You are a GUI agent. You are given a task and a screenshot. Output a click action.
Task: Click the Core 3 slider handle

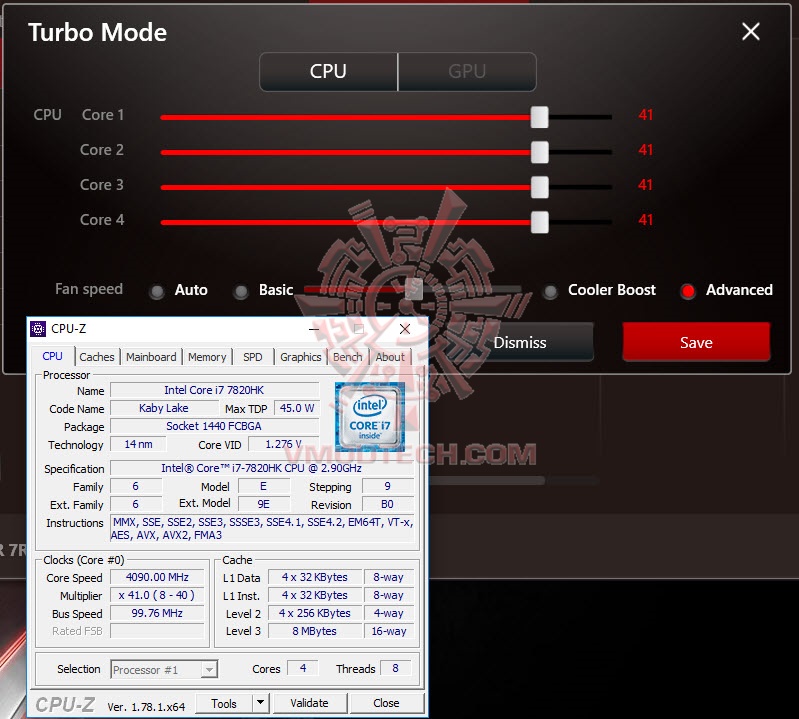[540, 187]
